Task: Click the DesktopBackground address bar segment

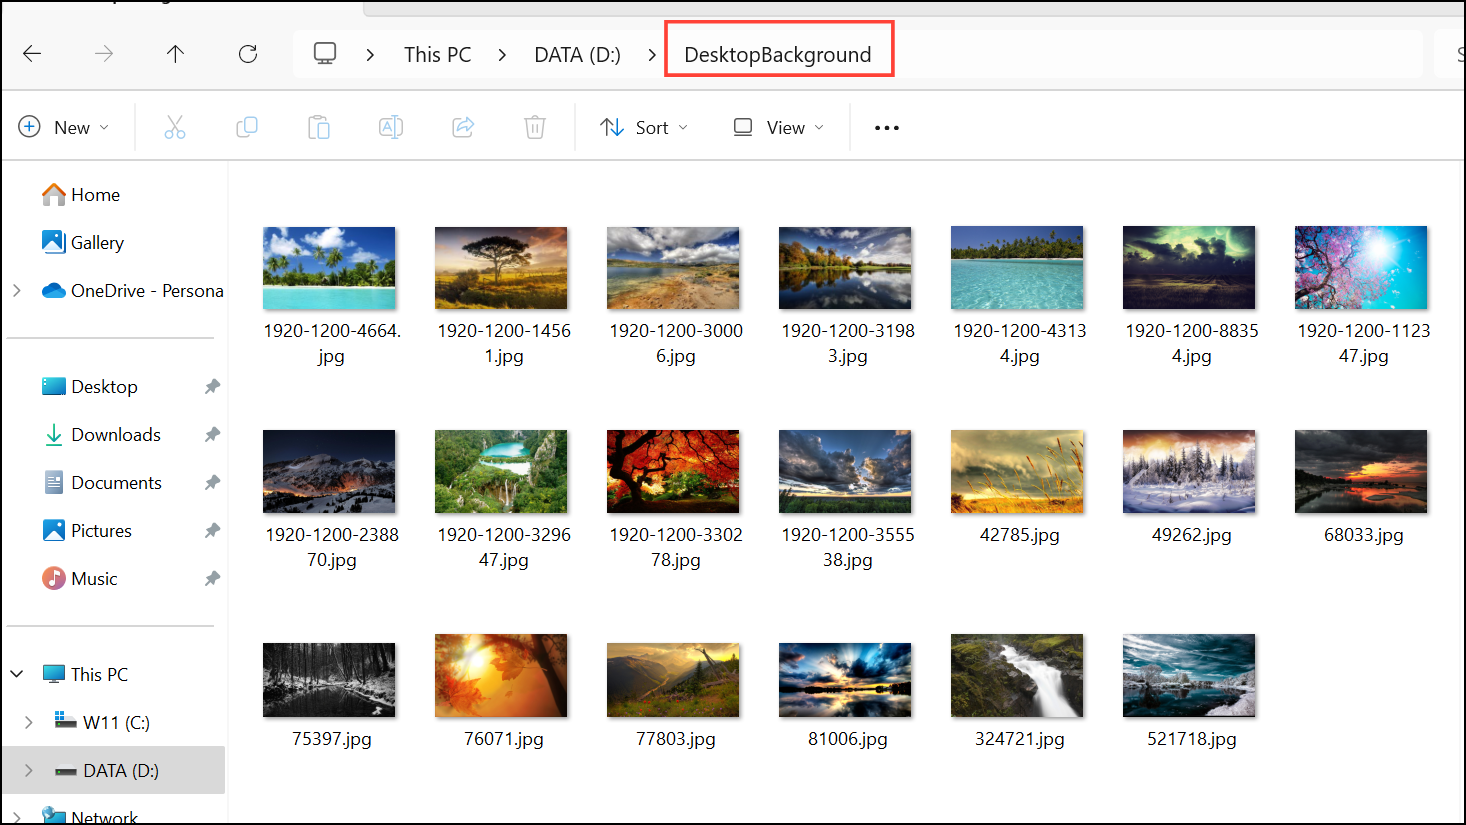Action: point(778,54)
